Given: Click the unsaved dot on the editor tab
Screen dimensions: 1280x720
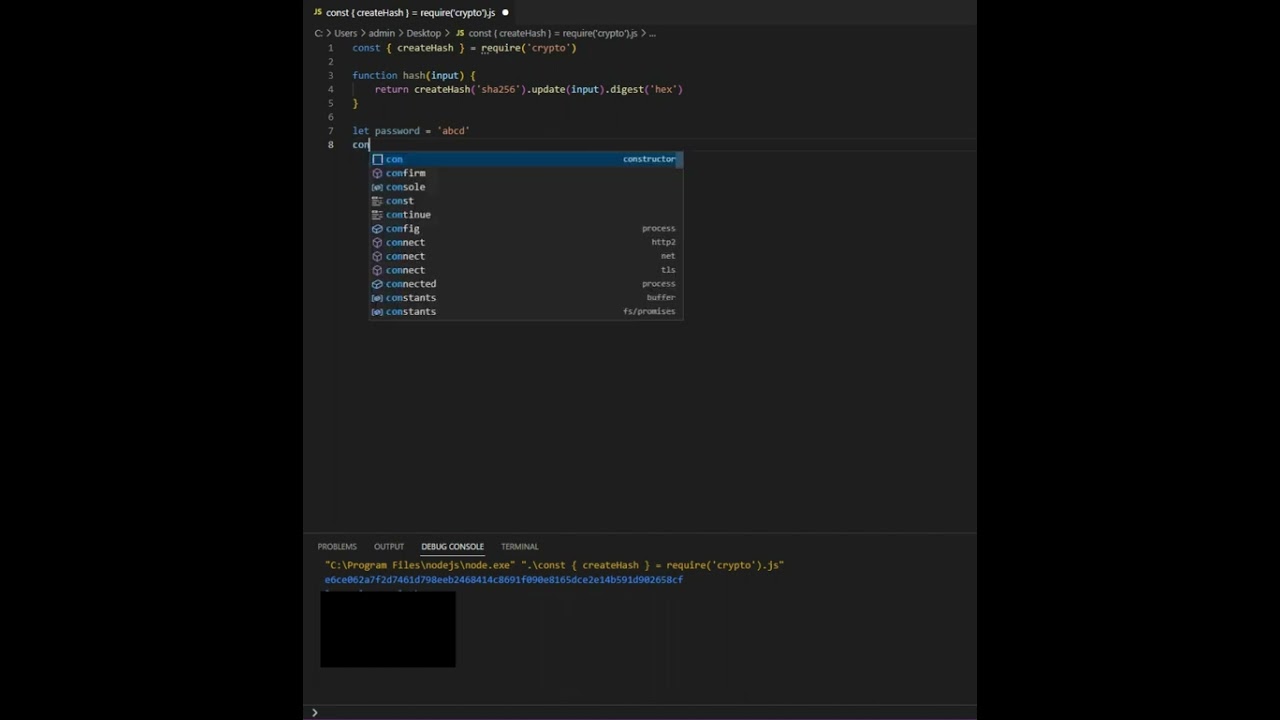Looking at the screenshot, I should click(x=505, y=13).
